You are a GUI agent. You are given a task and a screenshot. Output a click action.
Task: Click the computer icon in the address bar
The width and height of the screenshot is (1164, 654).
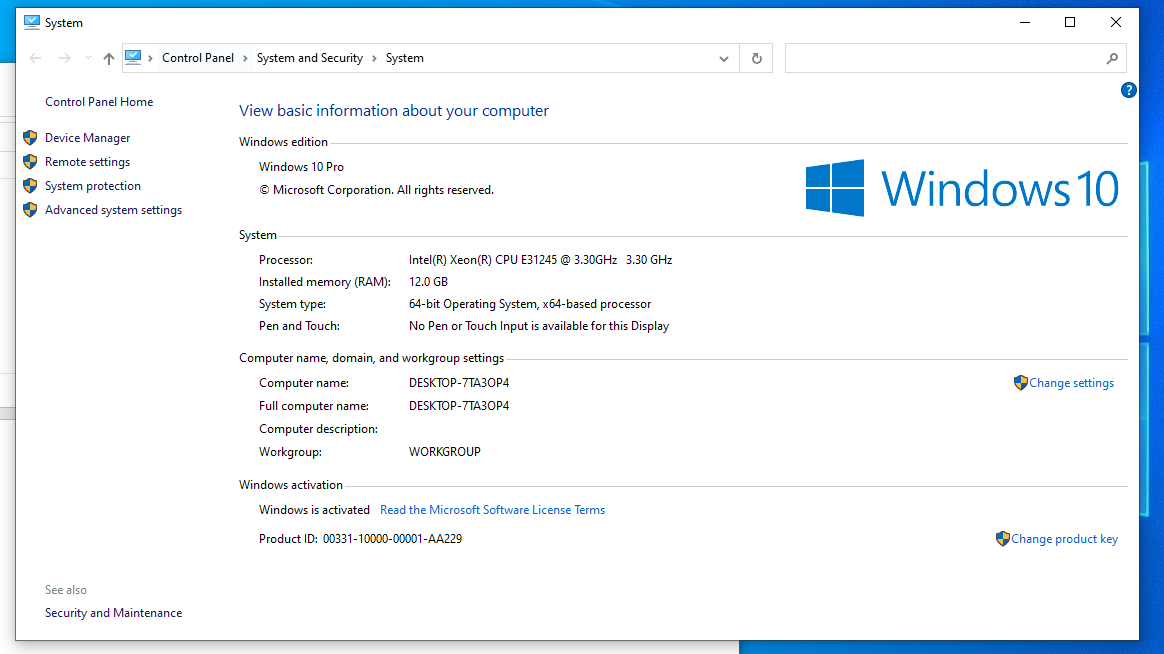coord(134,58)
